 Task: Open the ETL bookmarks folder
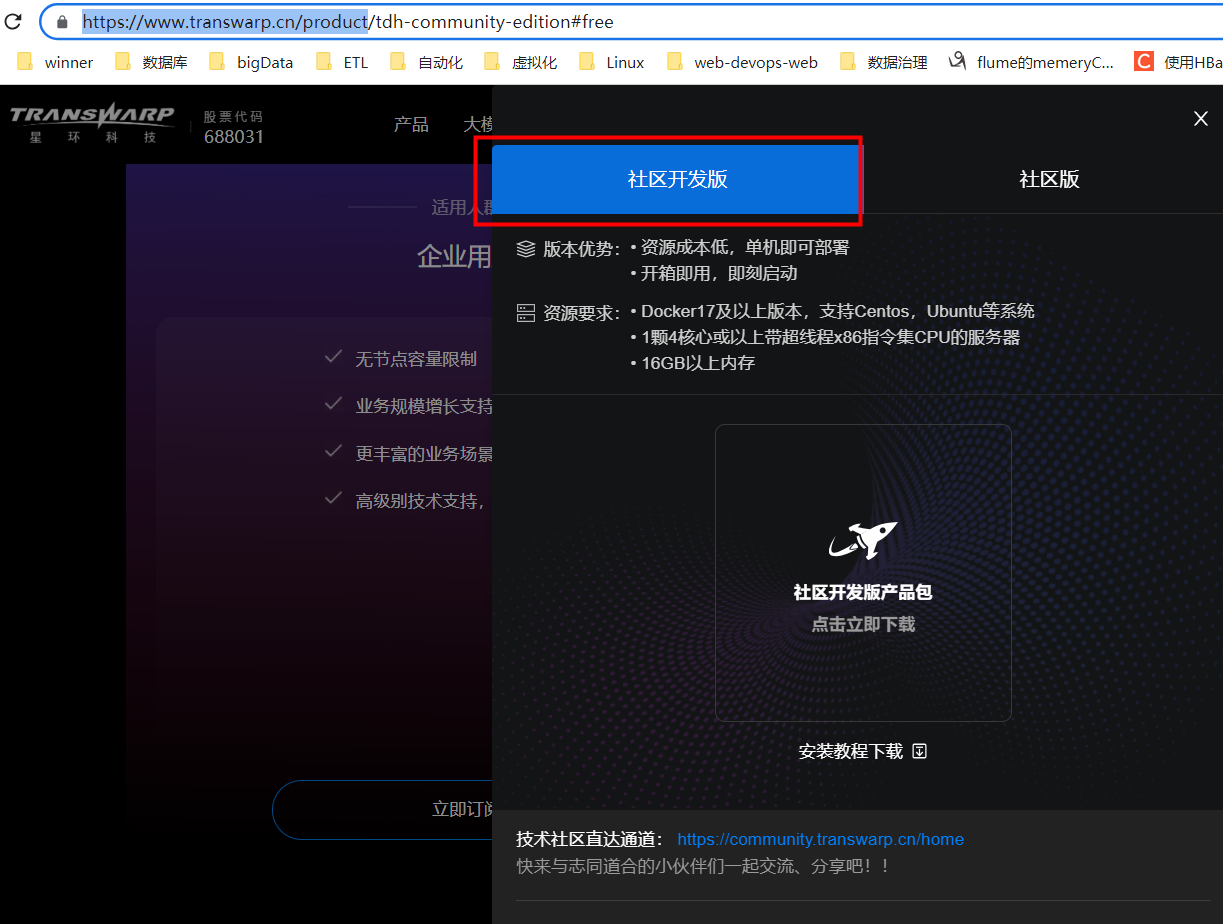pyautogui.click(x=342, y=62)
